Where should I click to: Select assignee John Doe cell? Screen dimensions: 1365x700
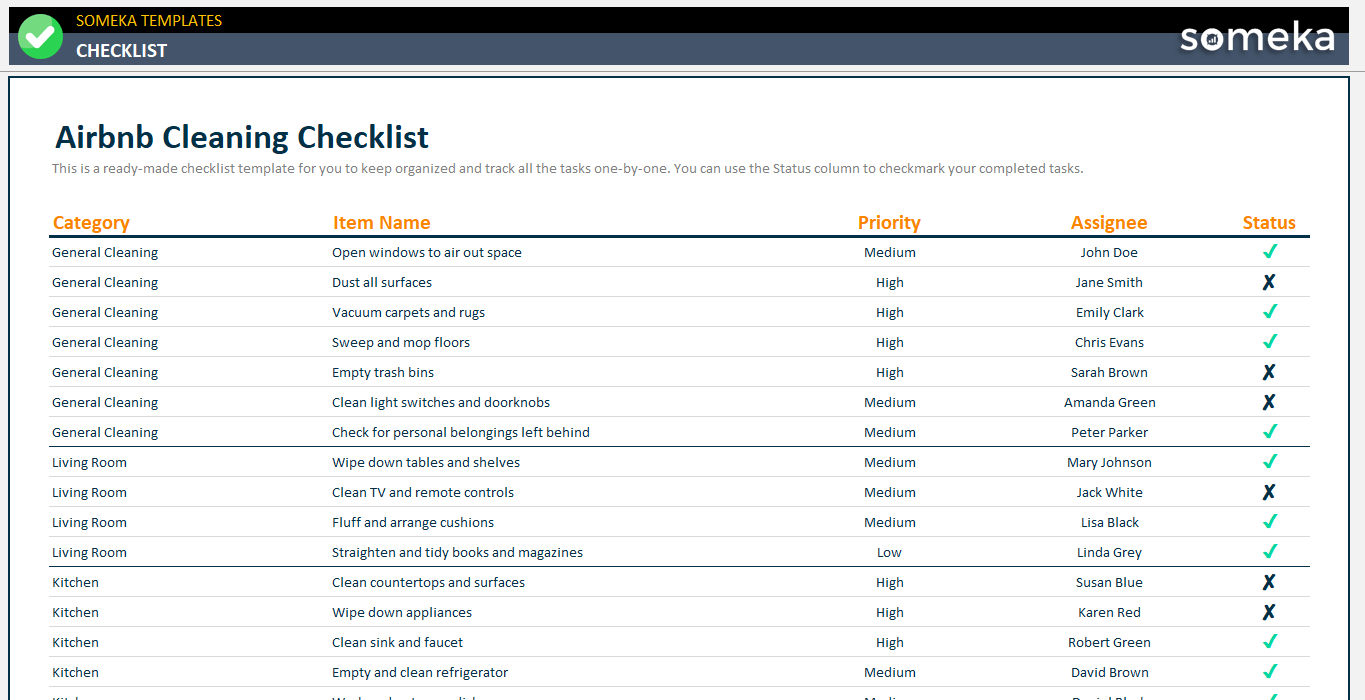click(x=1109, y=253)
